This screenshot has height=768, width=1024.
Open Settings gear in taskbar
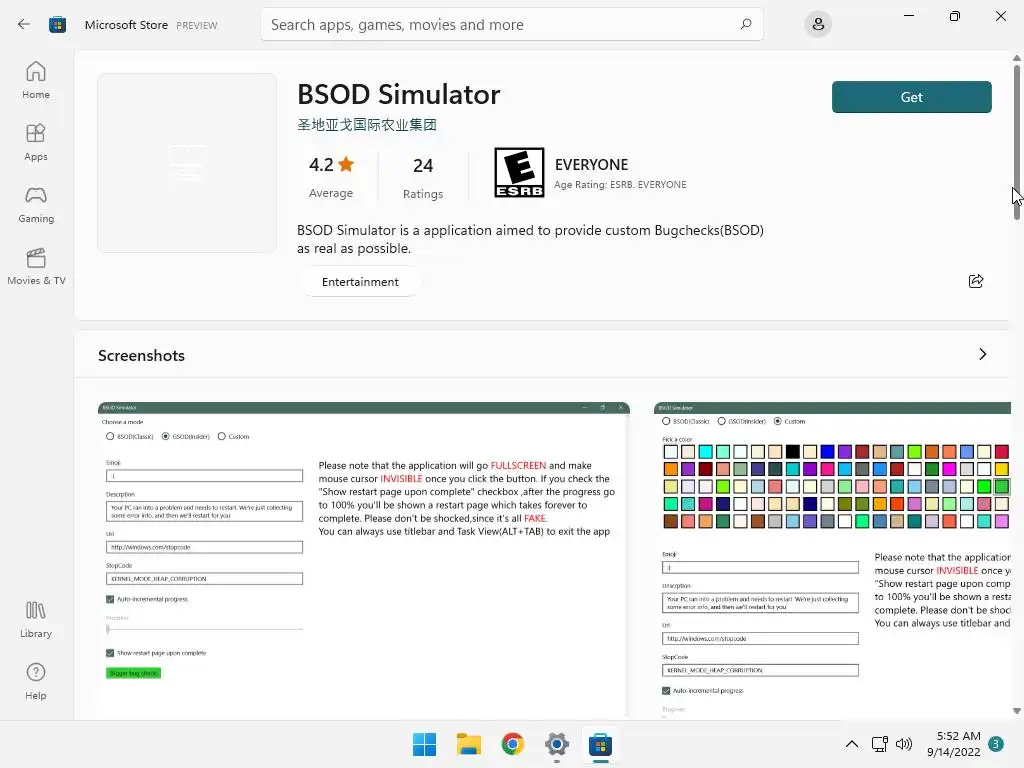pos(556,744)
